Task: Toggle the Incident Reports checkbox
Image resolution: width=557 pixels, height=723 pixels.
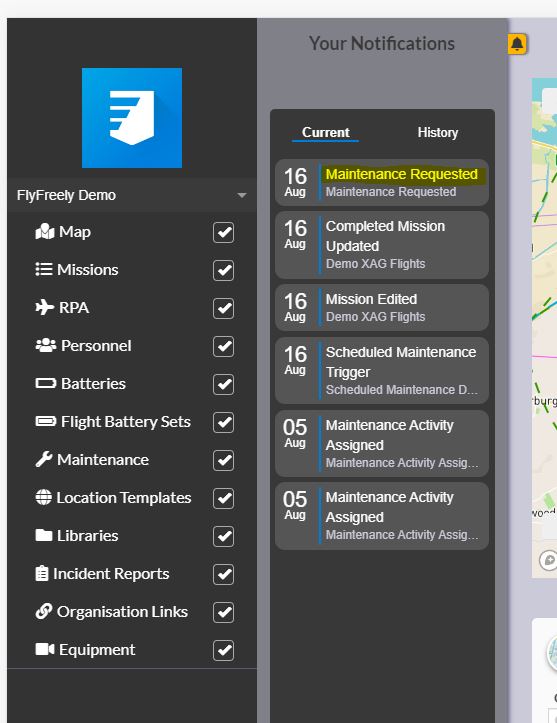Action: coord(223,574)
